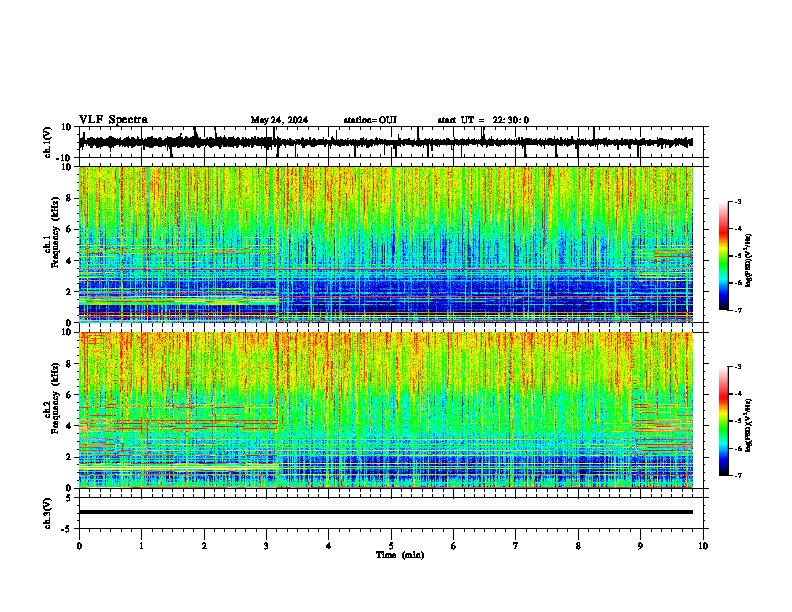Click the log(PSD) label beside ch.2 colorbar
This screenshot has width=792, height=612.
tap(748, 425)
